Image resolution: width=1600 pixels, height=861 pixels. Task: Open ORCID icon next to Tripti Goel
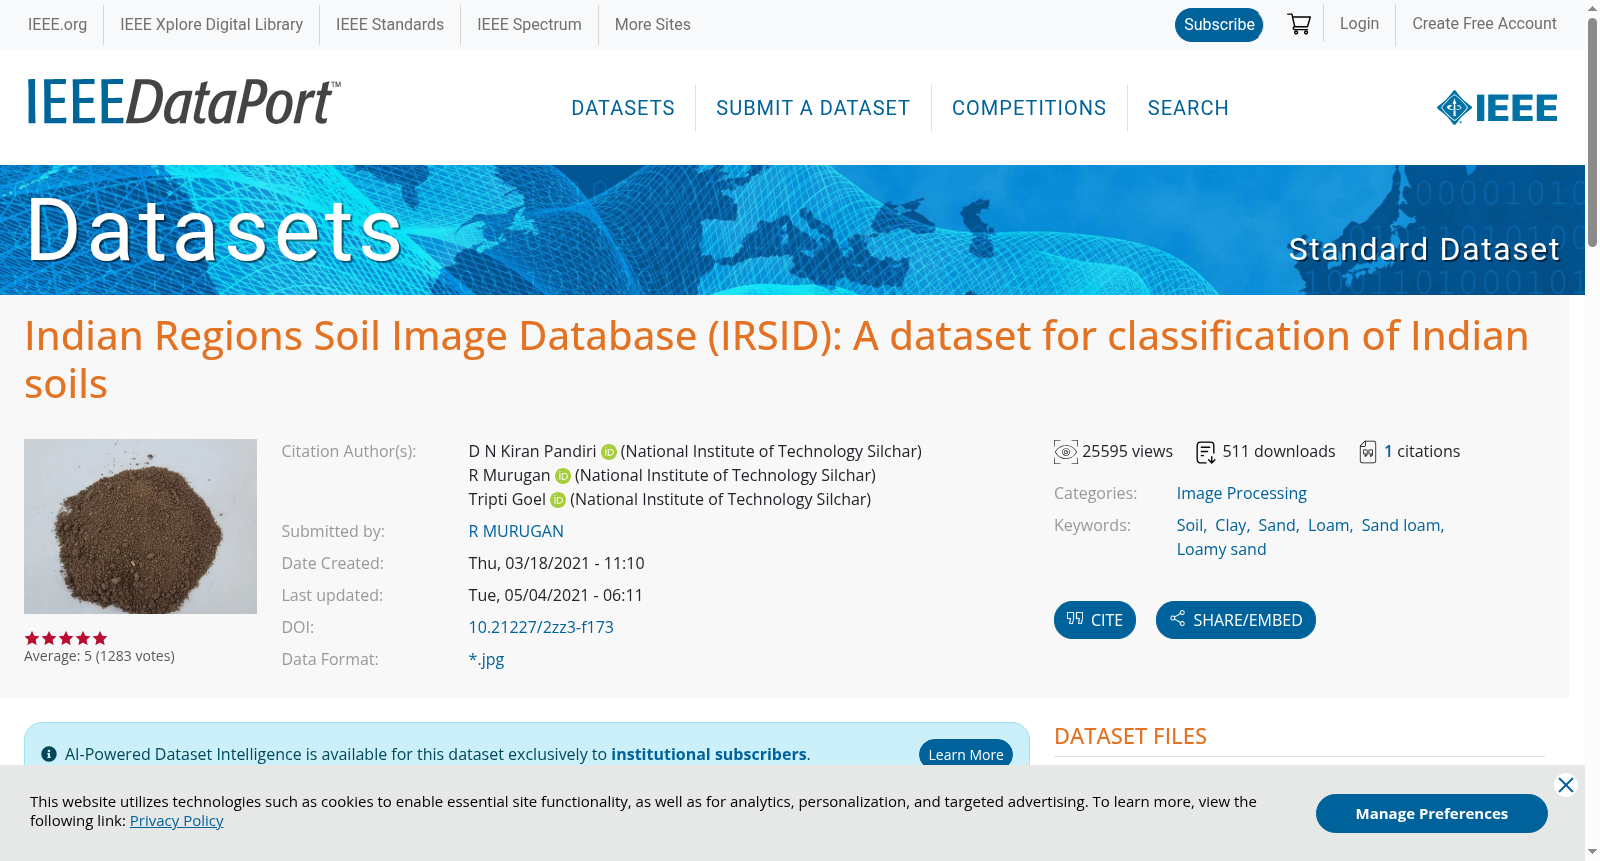click(558, 500)
